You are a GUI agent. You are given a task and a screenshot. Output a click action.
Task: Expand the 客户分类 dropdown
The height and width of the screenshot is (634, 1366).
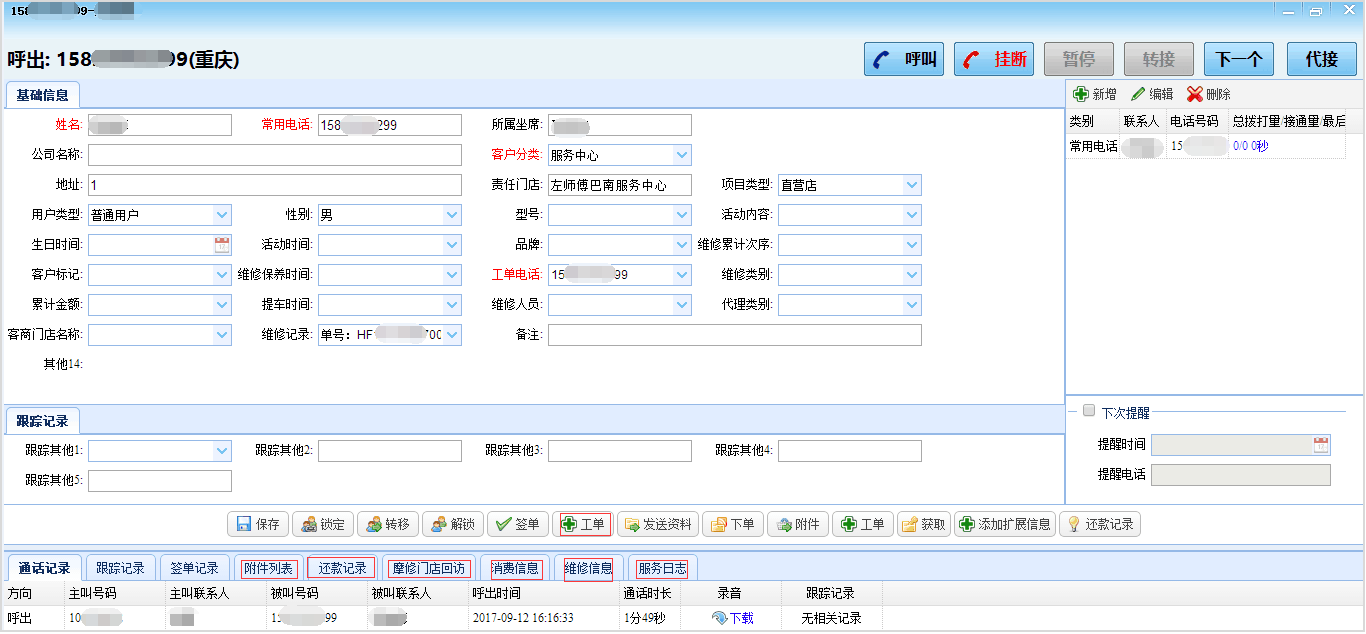coord(681,155)
